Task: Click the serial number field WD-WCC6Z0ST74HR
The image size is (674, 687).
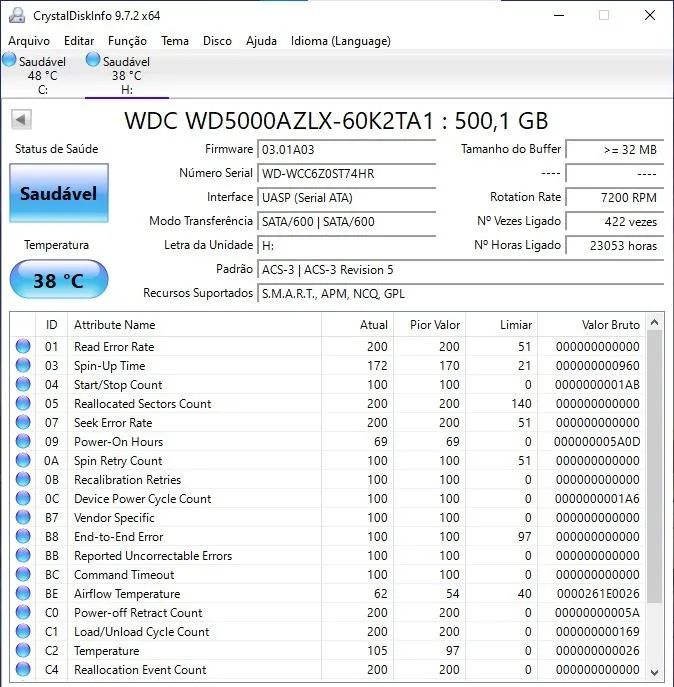Action: pyautogui.click(x=347, y=174)
